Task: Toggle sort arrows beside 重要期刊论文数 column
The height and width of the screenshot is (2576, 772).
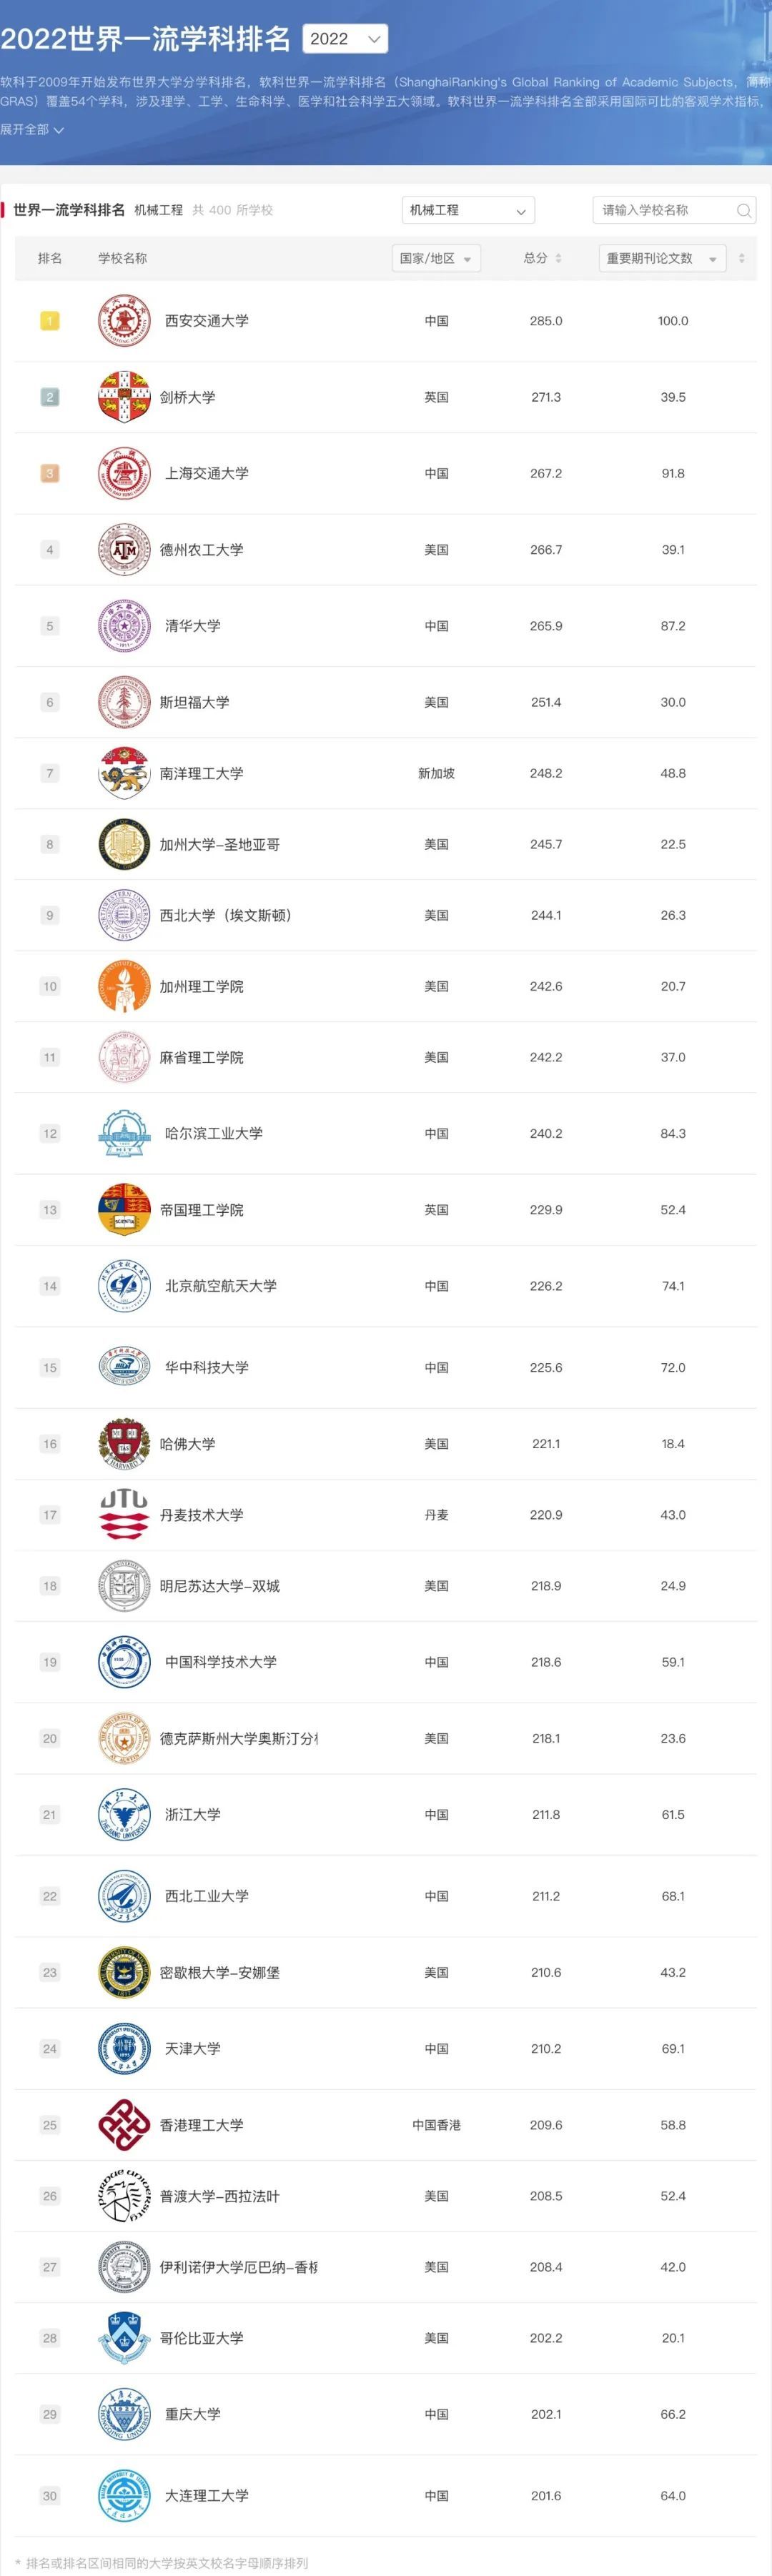Action: point(741,258)
